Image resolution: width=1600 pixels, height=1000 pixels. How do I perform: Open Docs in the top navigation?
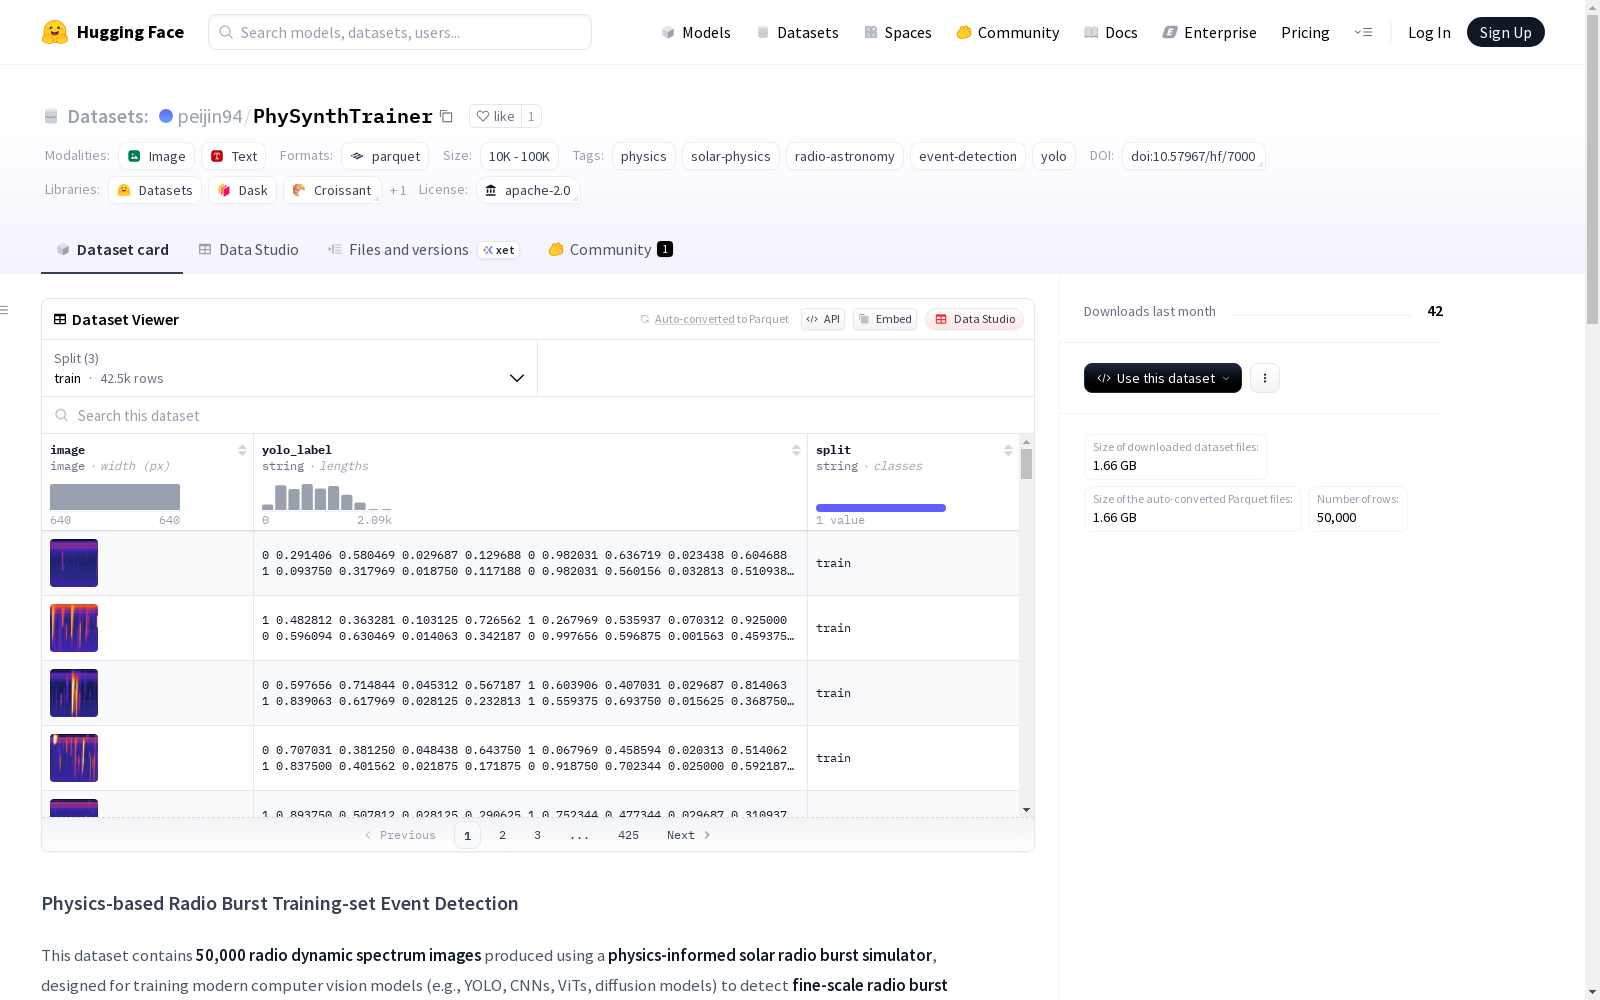coord(1111,32)
